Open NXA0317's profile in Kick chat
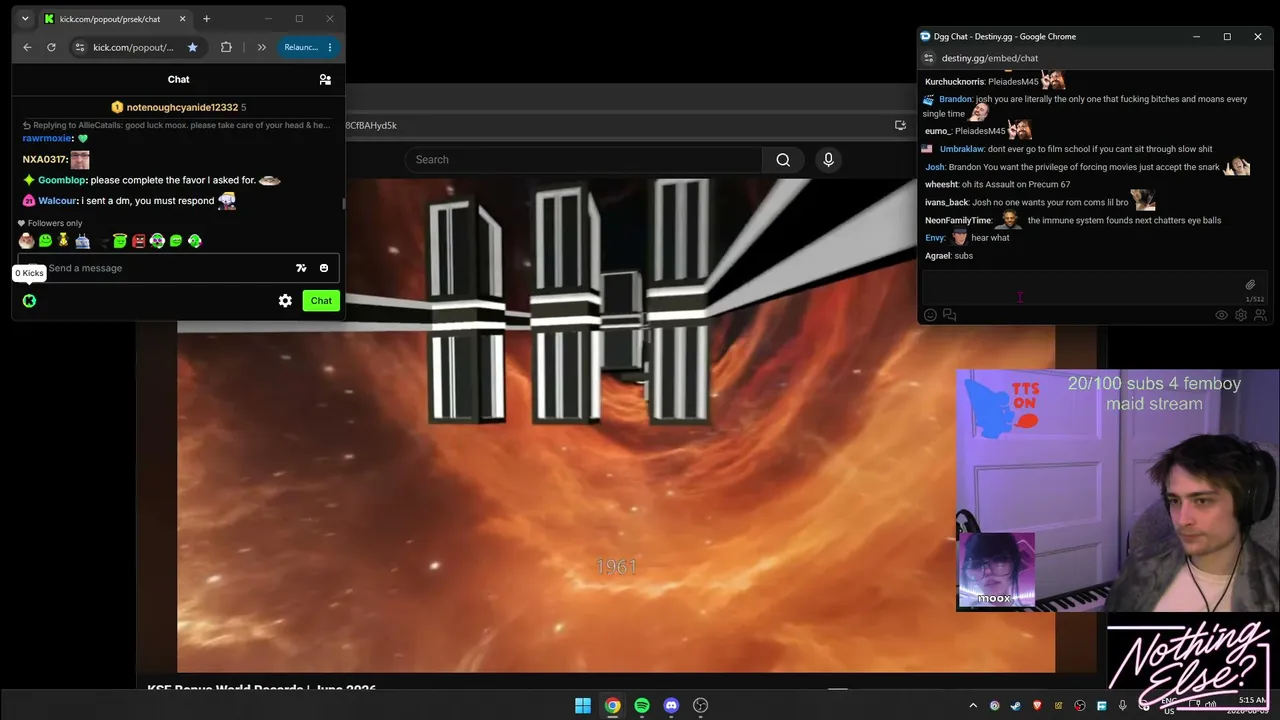Image resolution: width=1280 pixels, height=720 pixels. tap(44, 159)
